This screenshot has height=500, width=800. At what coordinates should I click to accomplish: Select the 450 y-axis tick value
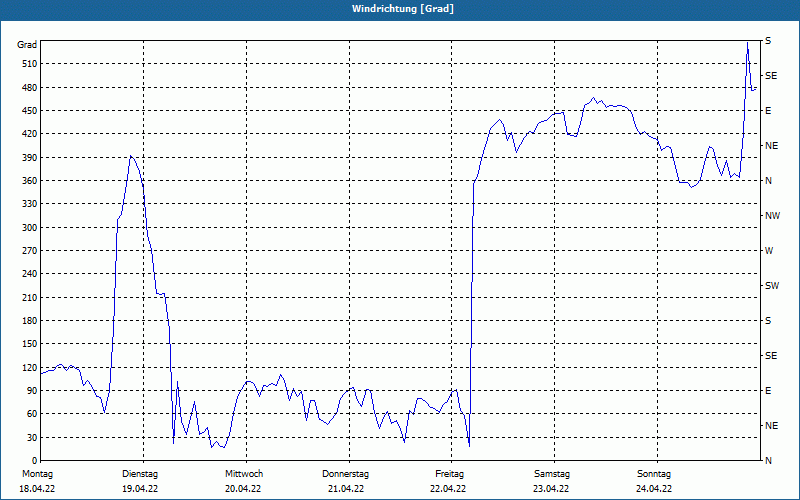tap(30, 111)
